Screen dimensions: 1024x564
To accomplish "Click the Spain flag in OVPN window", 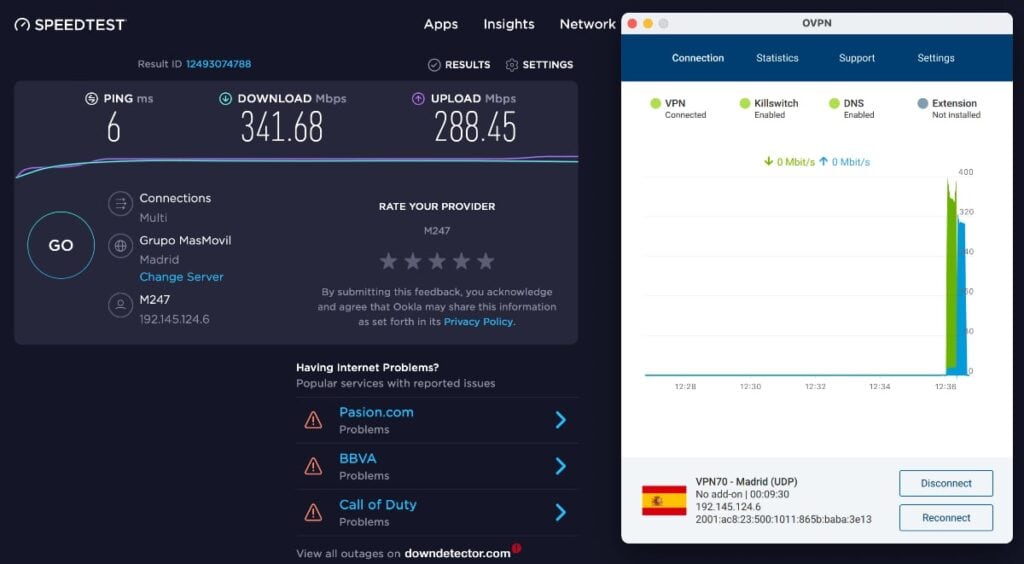I will (664, 500).
